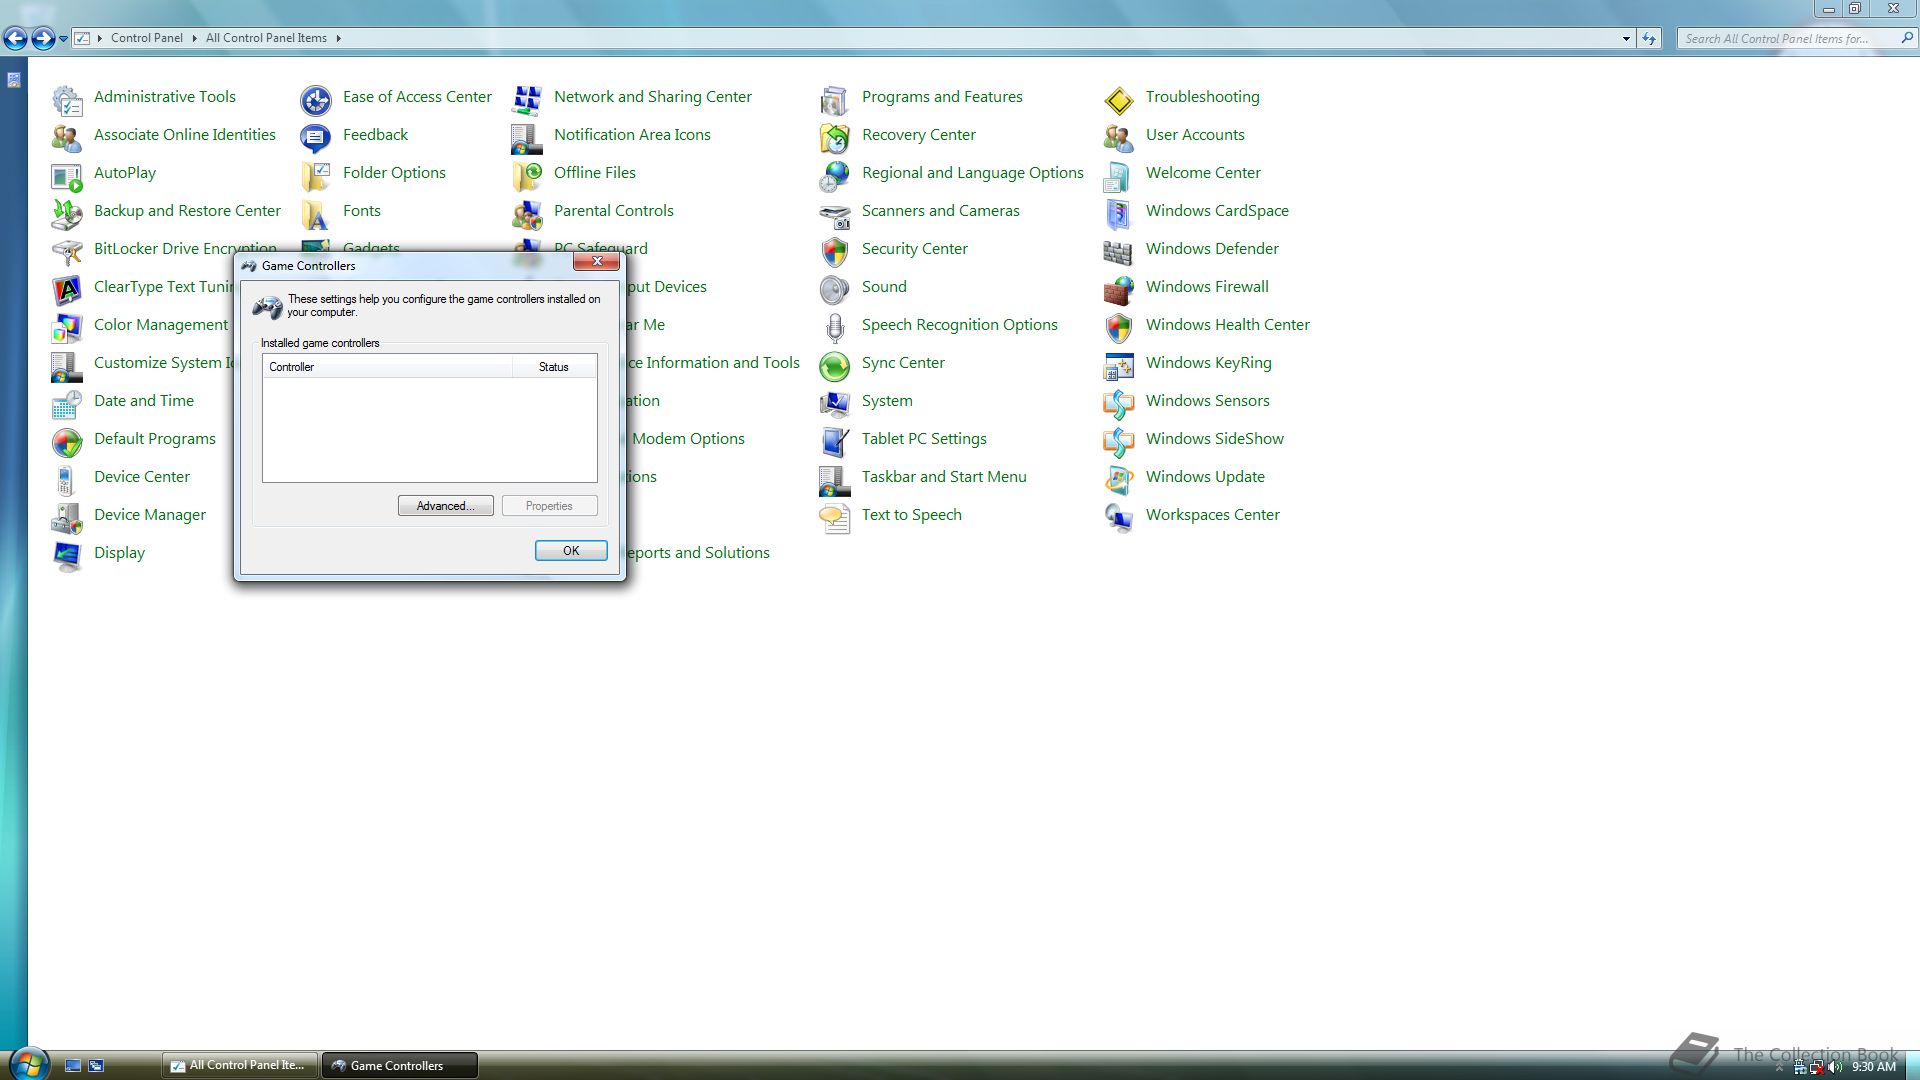The image size is (1920, 1080).
Task: Click All Control Panel Items breadcrumb
Action: pos(266,38)
